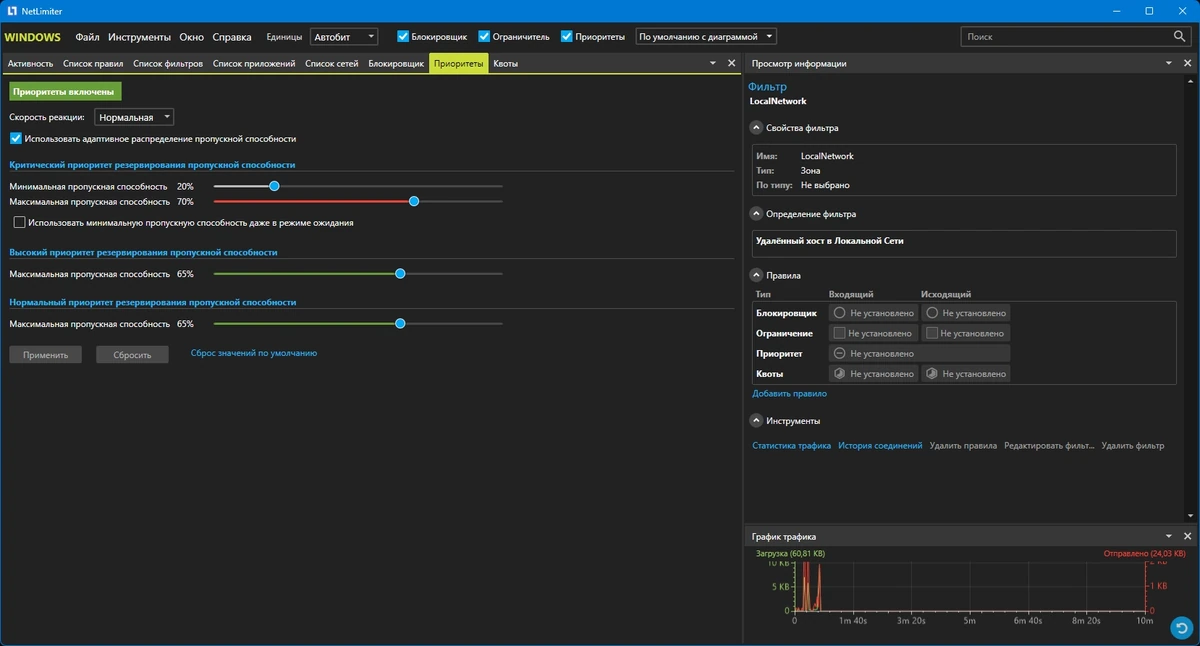Click the Приоритет rule Не установлено icon
Screen dimensions: 1200x646
[840, 353]
